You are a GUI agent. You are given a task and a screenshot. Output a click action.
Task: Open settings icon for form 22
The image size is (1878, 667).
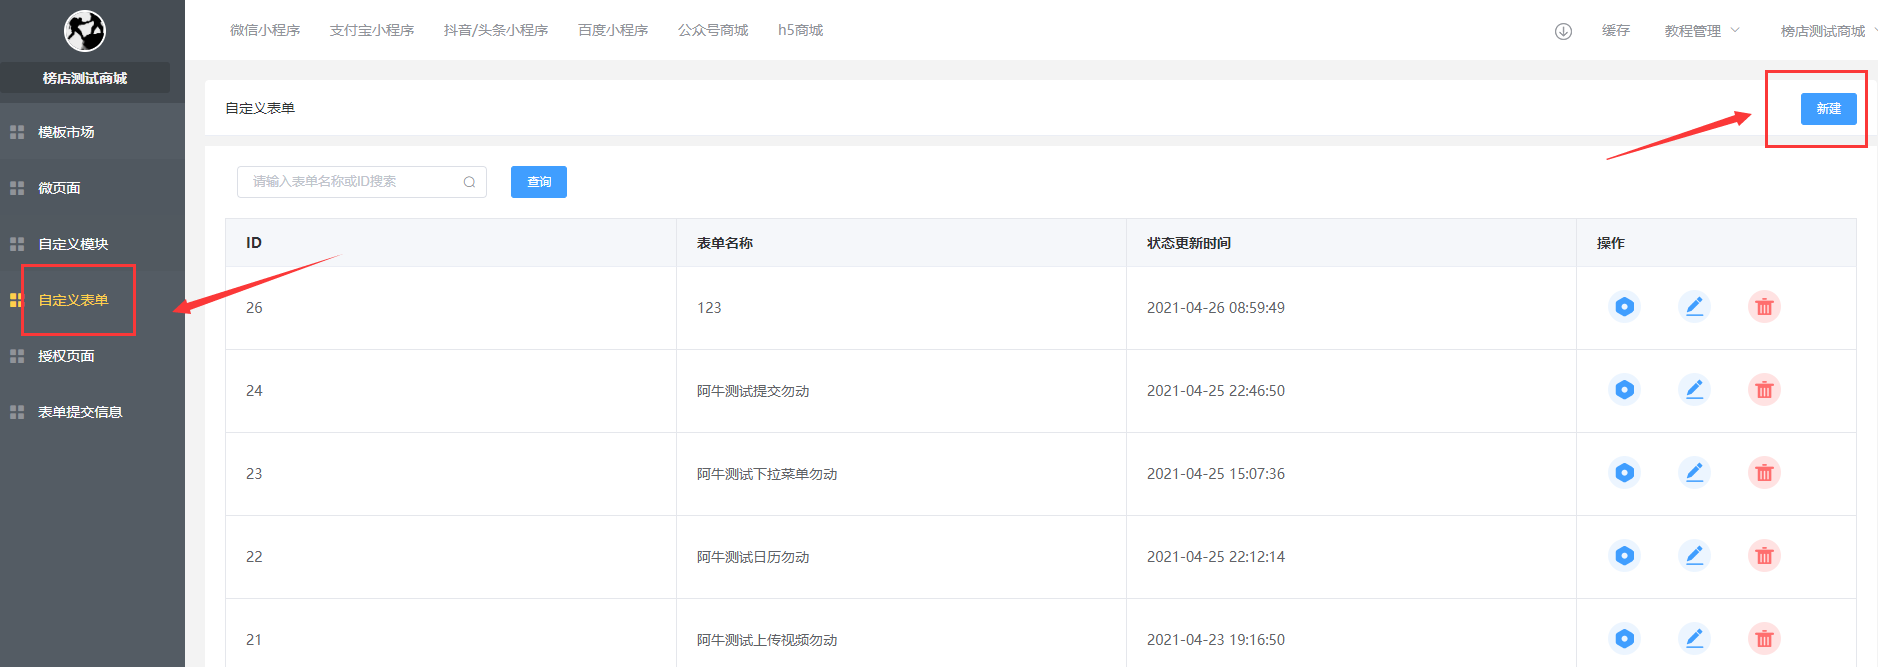pos(1625,556)
